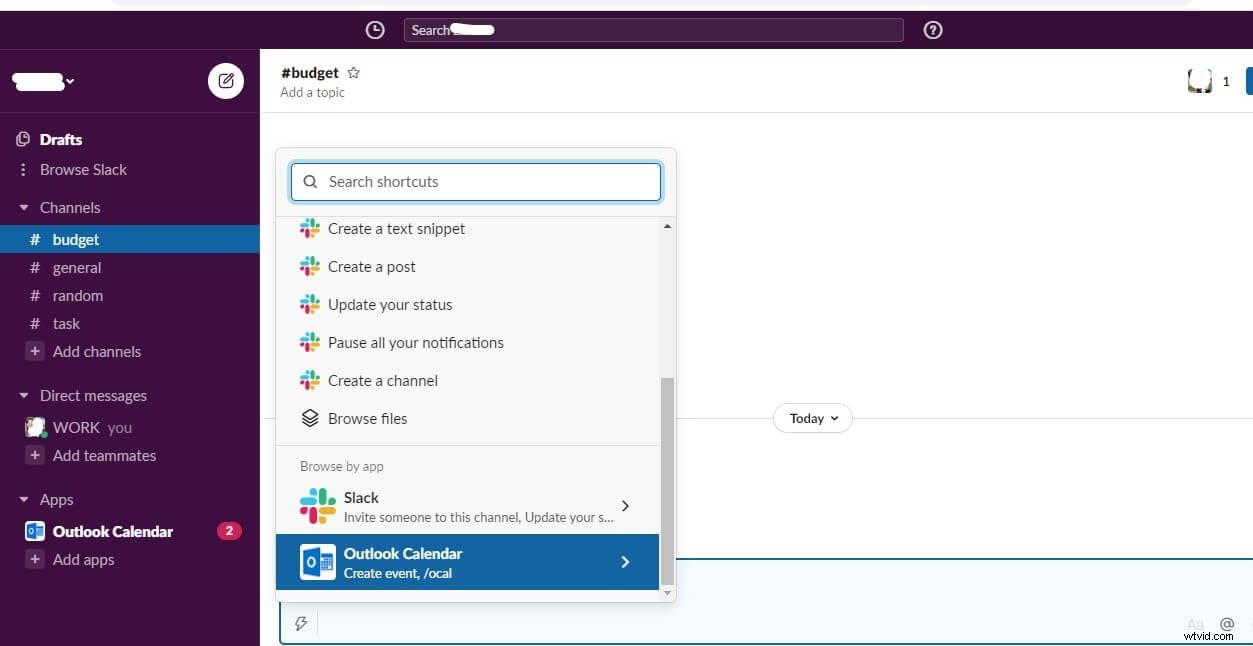Image resolution: width=1253 pixels, height=646 pixels.
Task: Click the lightning bolt shortcuts icon
Action: pos(301,623)
